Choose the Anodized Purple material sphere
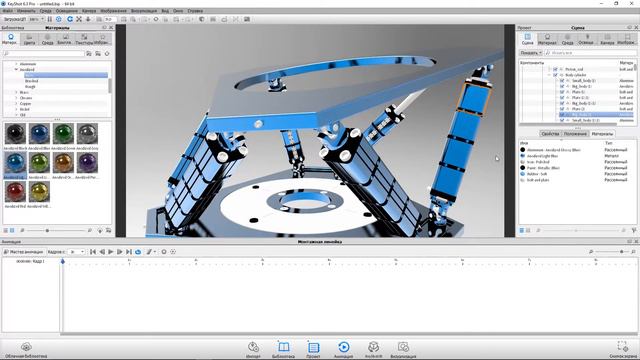This screenshot has height=360, width=640. tap(87, 162)
